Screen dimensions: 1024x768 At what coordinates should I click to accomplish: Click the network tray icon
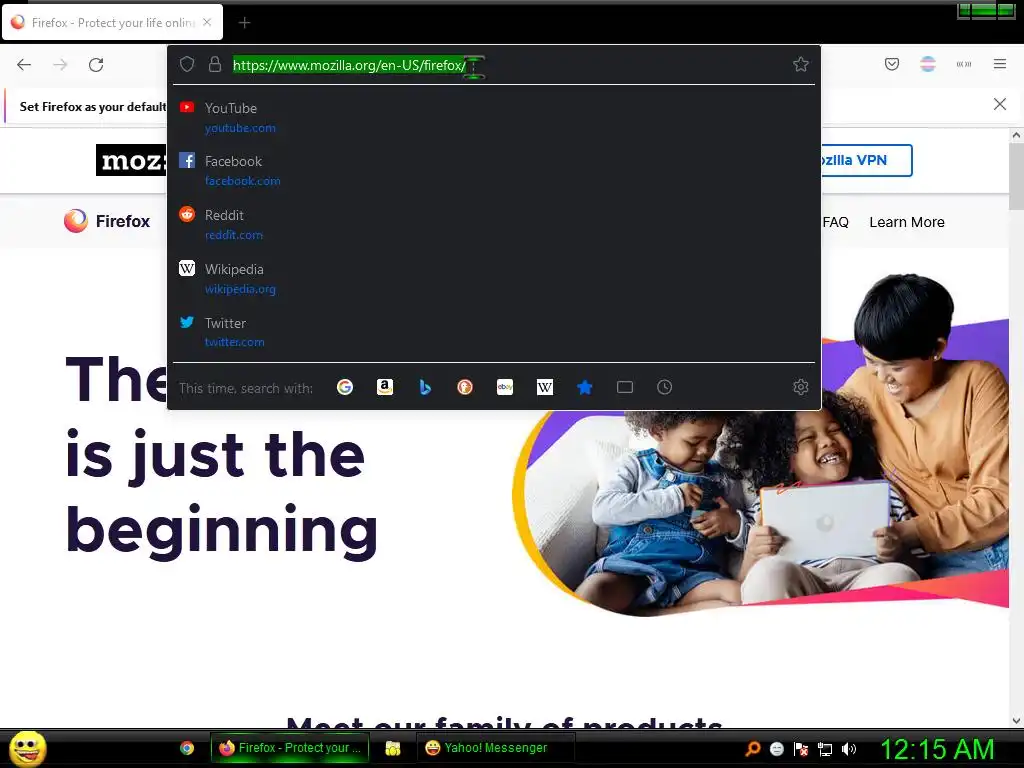pyautogui.click(x=825, y=749)
